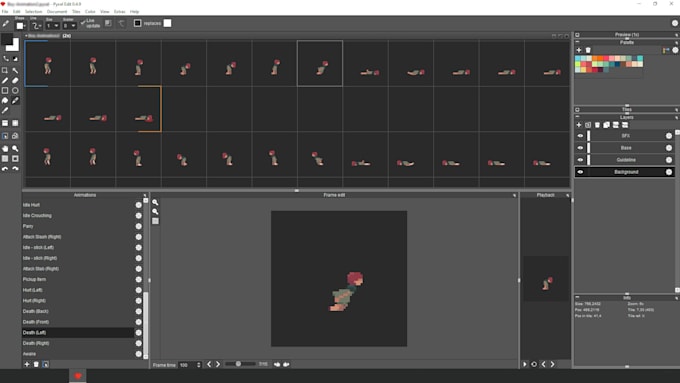This screenshot has width=680, height=383.
Task: Zoom in on the Frame edit view
Action: tap(155, 203)
